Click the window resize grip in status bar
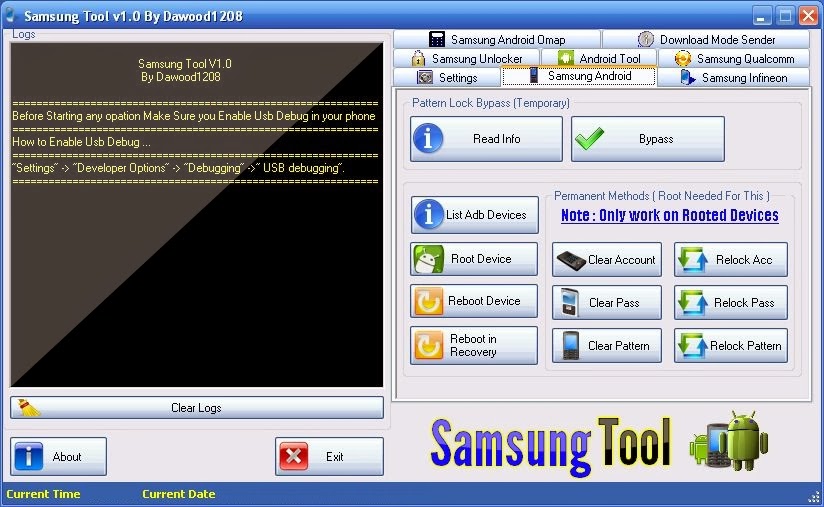Screen dimensions: 824x507 click(814, 496)
